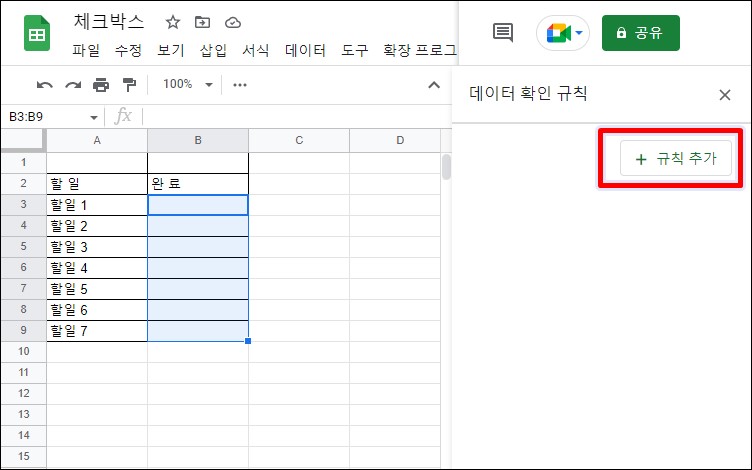The image size is (752, 470).
Task: Click the cell 할일 7
Action: [97, 331]
